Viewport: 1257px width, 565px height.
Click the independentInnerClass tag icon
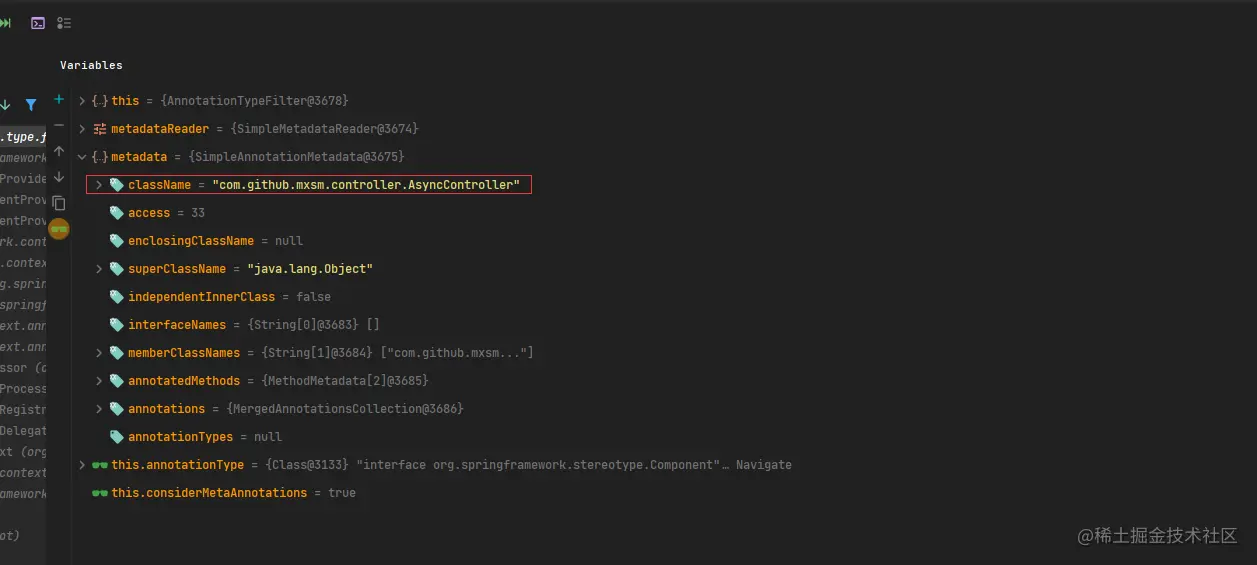(117, 297)
